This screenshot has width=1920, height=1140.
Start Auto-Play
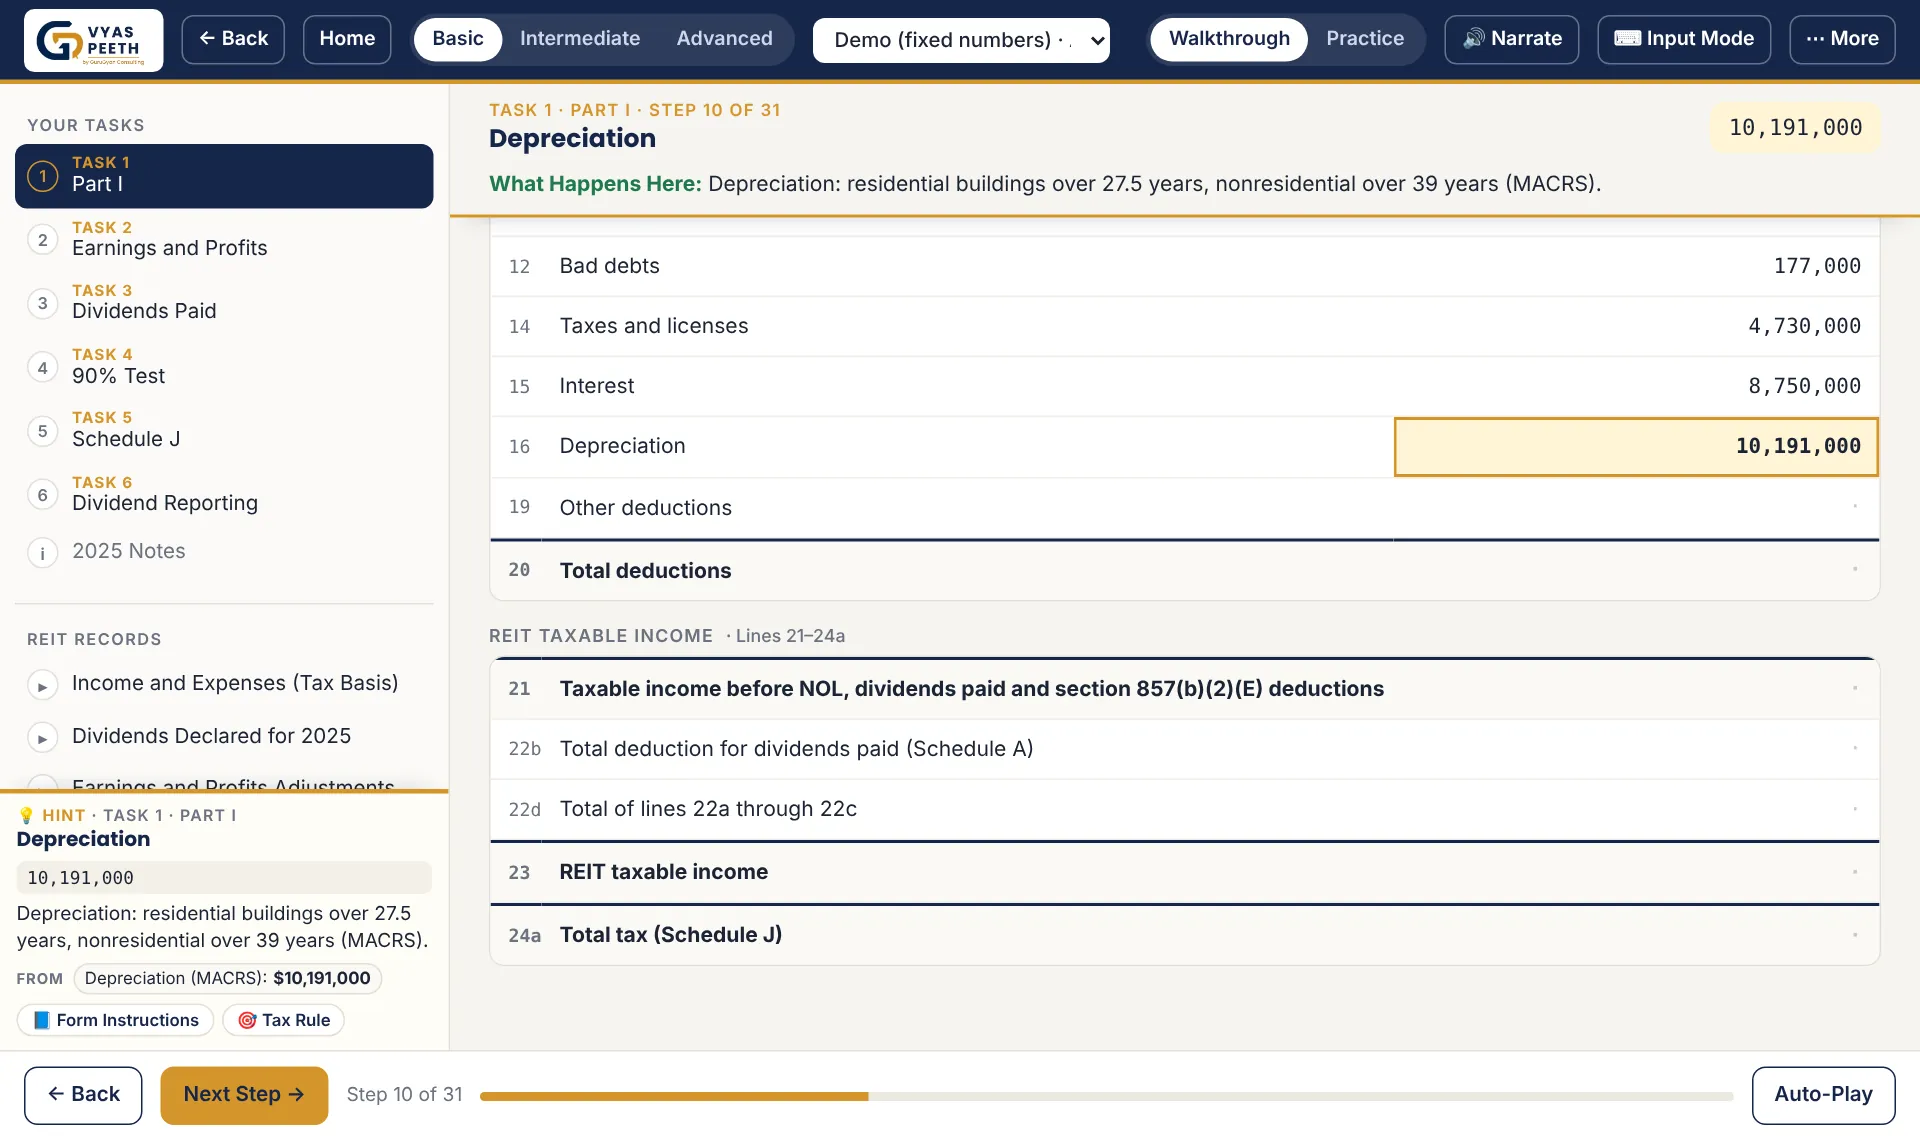tap(1823, 1095)
